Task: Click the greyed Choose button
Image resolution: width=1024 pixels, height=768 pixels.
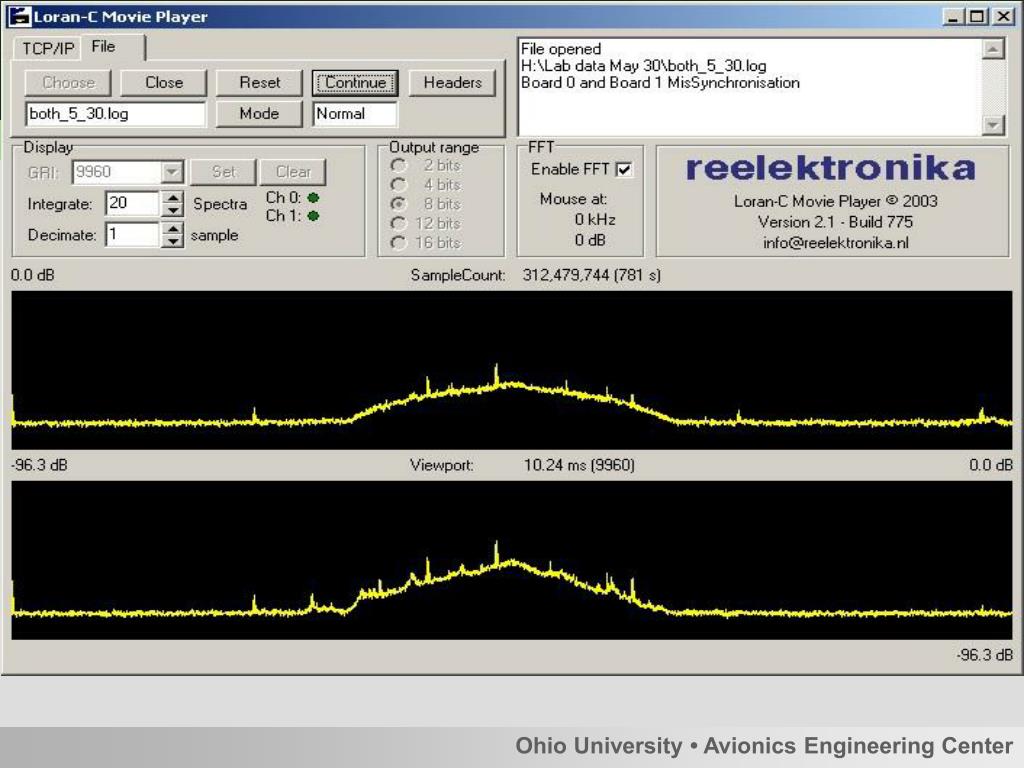Action: 69,83
